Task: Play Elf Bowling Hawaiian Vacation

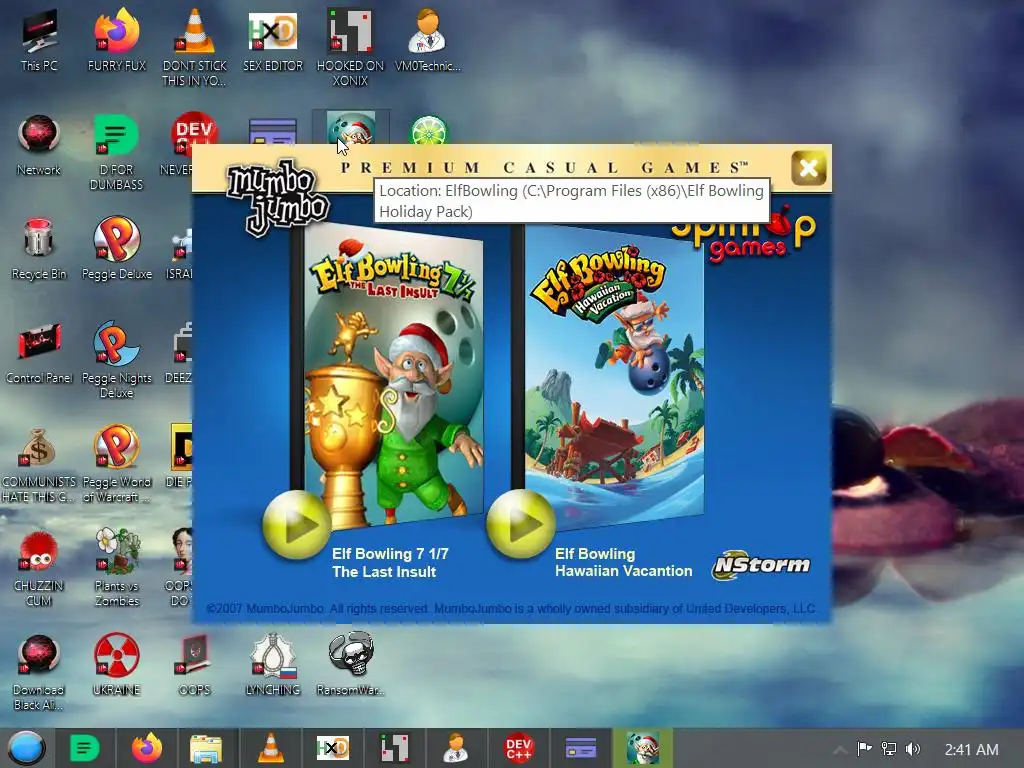Action: tap(520, 524)
